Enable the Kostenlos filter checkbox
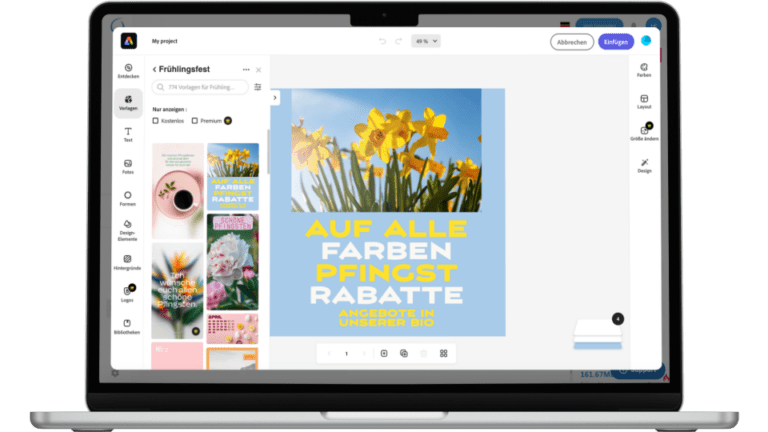768x432 pixels. [x=156, y=120]
